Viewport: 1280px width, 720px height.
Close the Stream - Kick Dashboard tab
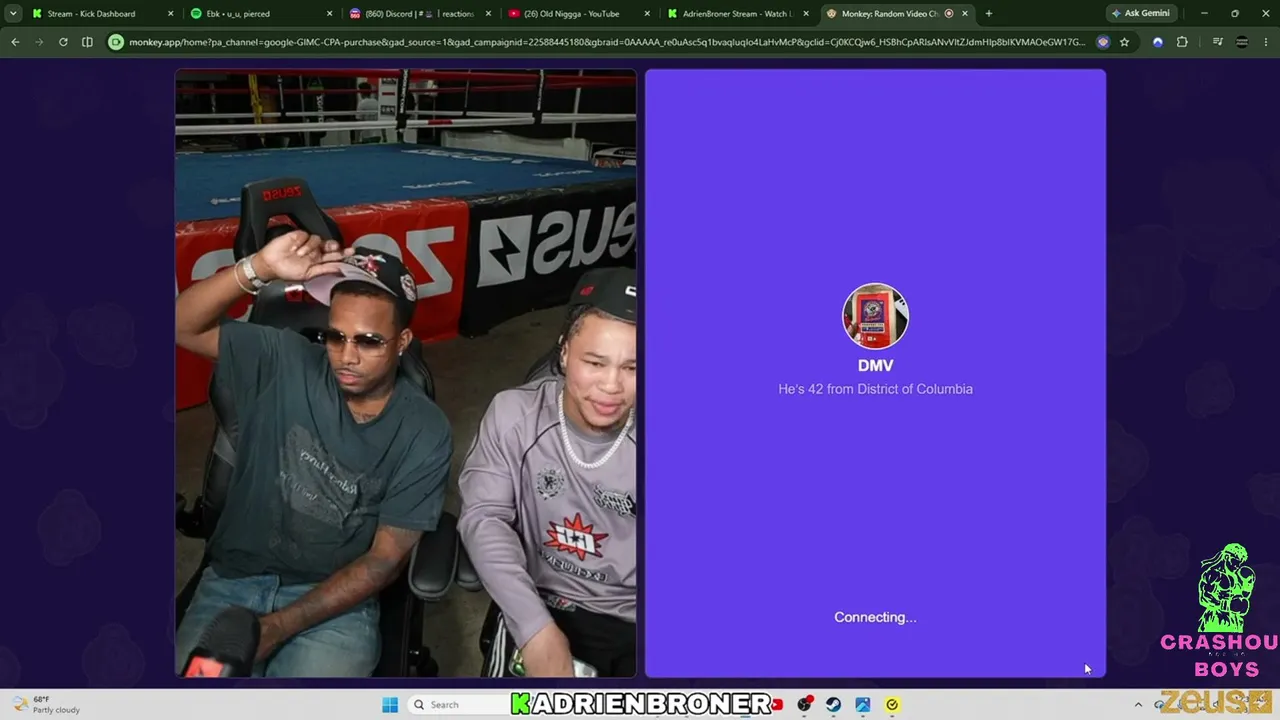tap(170, 14)
